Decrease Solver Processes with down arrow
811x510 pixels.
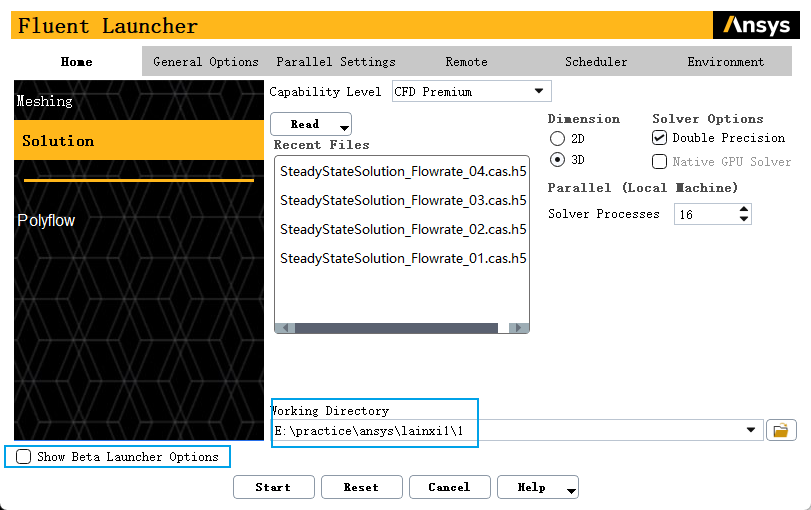743,219
